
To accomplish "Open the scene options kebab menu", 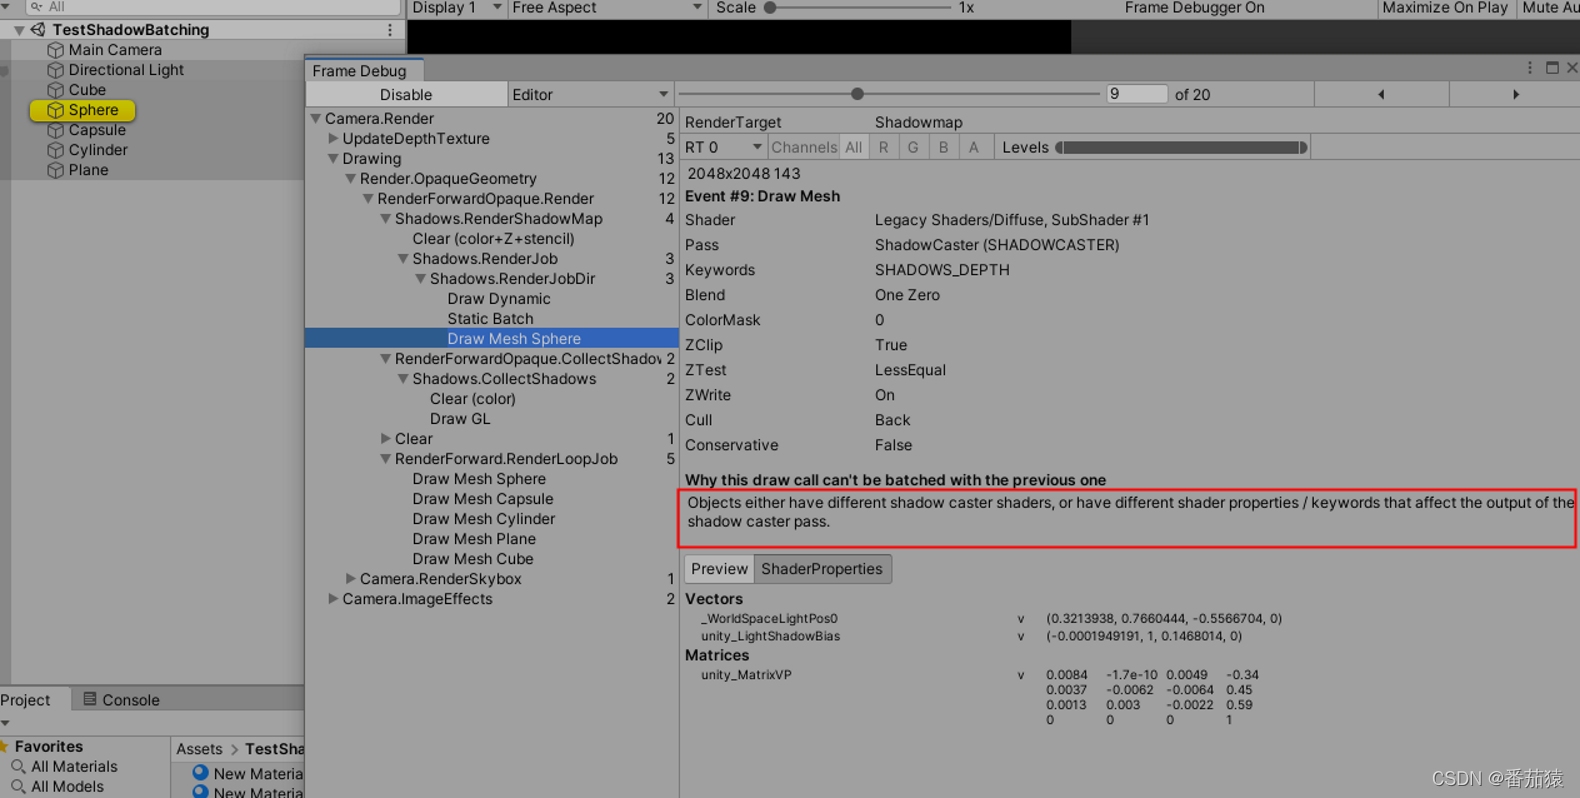I will tap(390, 30).
